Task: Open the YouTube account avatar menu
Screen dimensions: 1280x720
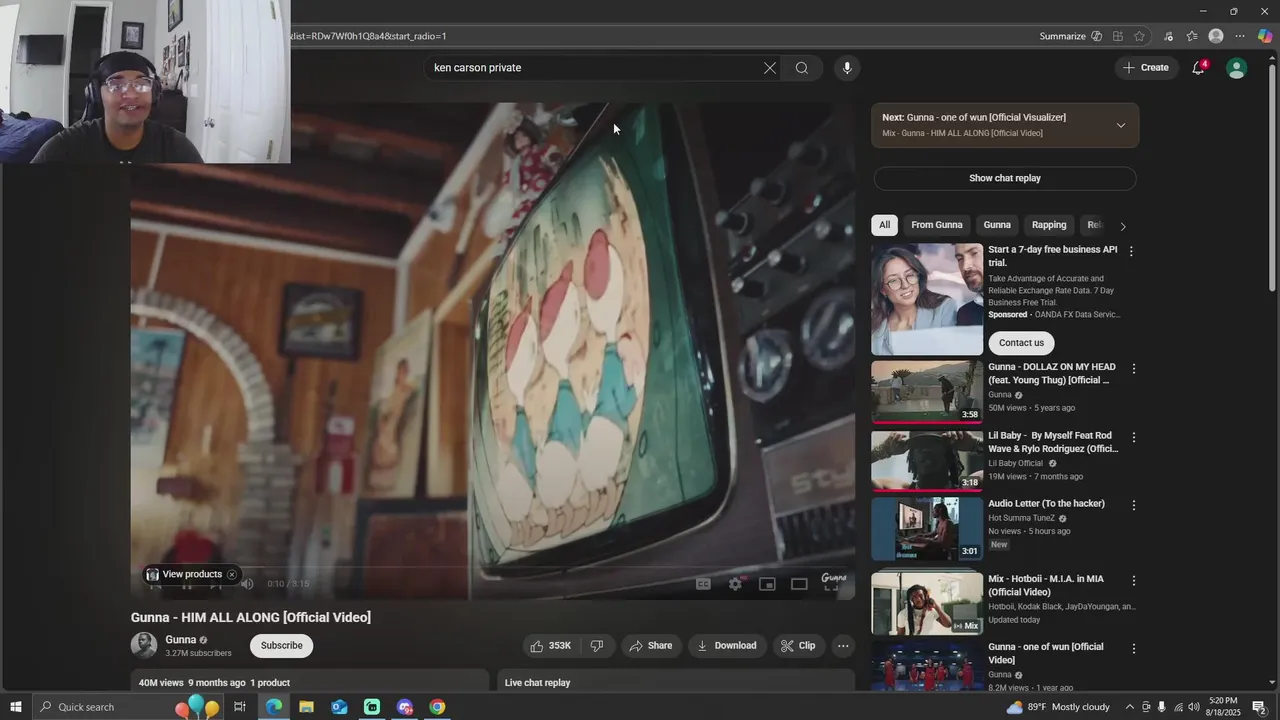Action: coord(1237,68)
